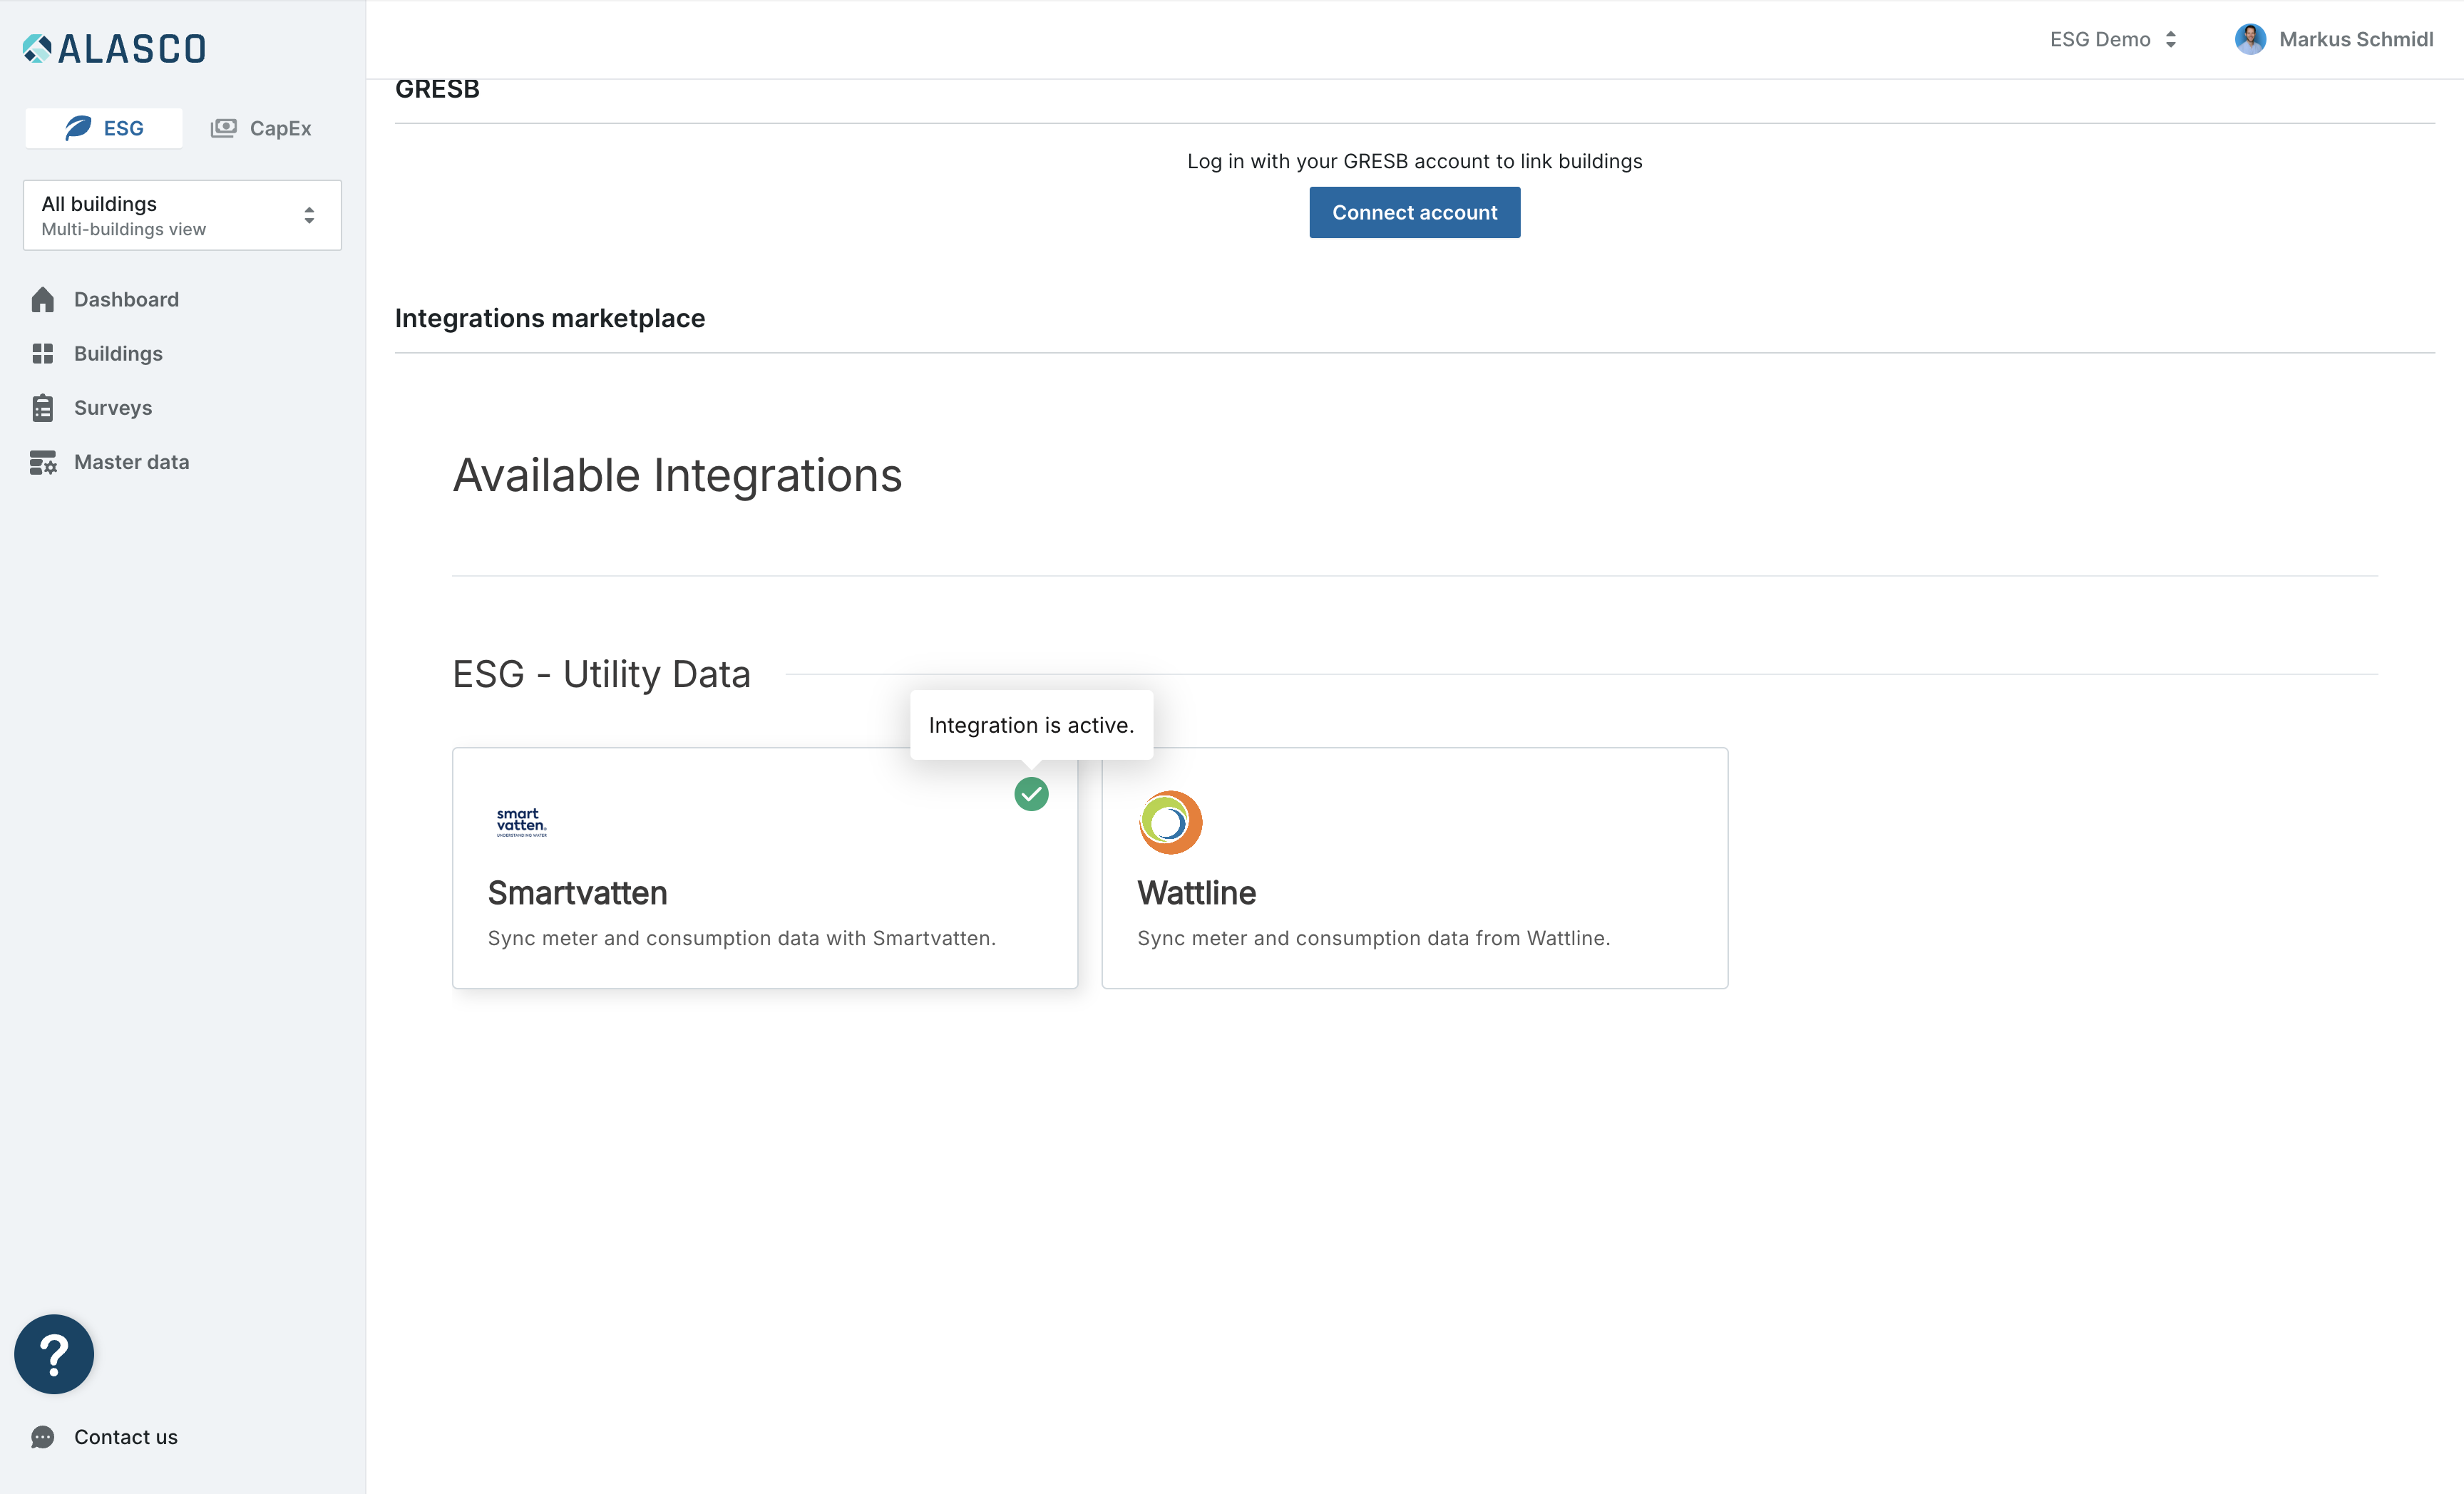Click the Buildings grid icon
The height and width of the screenshot is (1494, 2464).
click(42, 353)
